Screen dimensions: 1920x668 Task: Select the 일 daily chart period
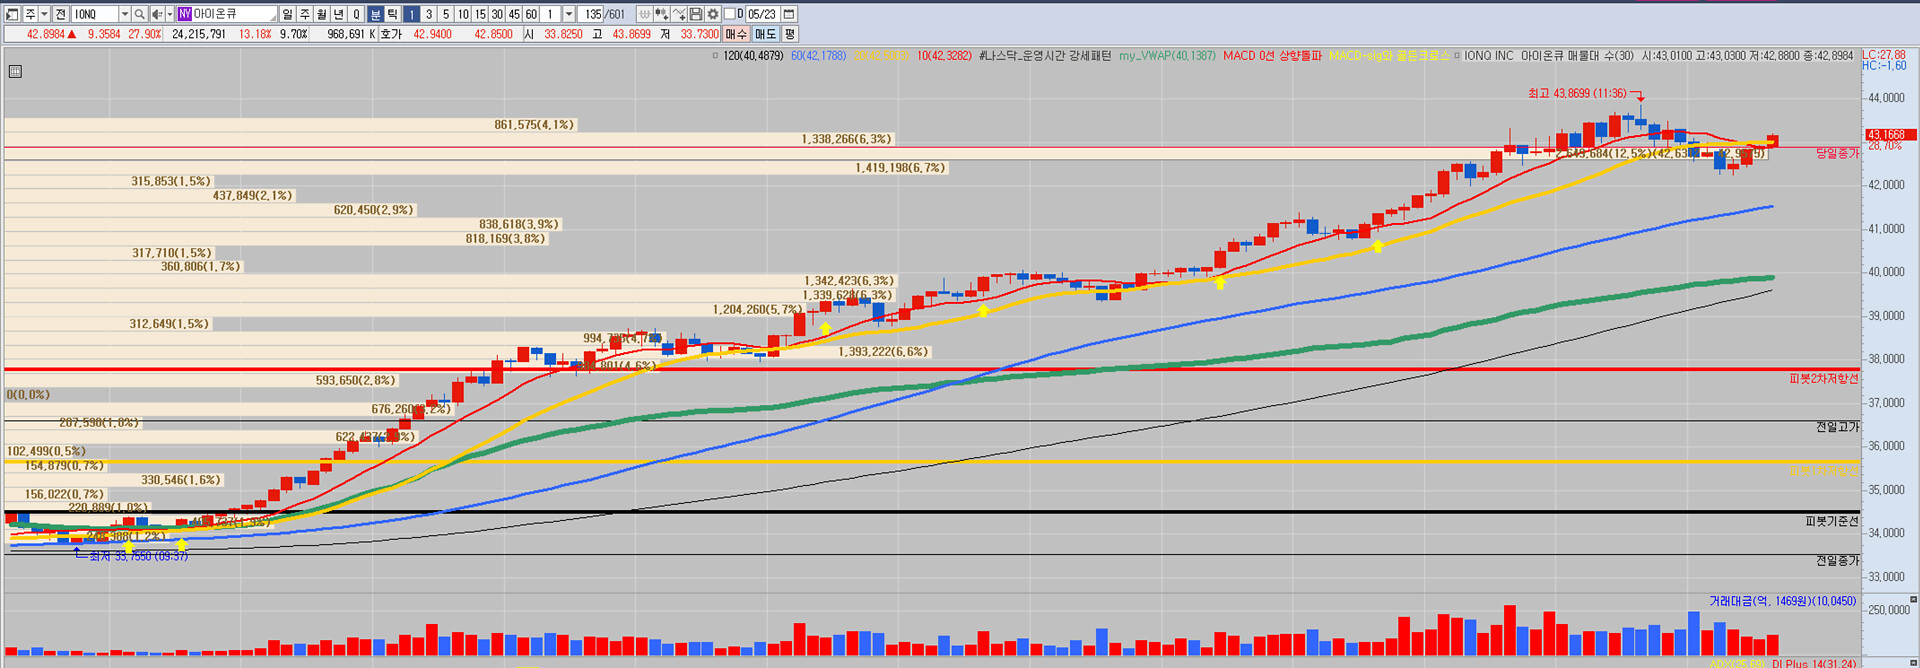pos(287,14)
